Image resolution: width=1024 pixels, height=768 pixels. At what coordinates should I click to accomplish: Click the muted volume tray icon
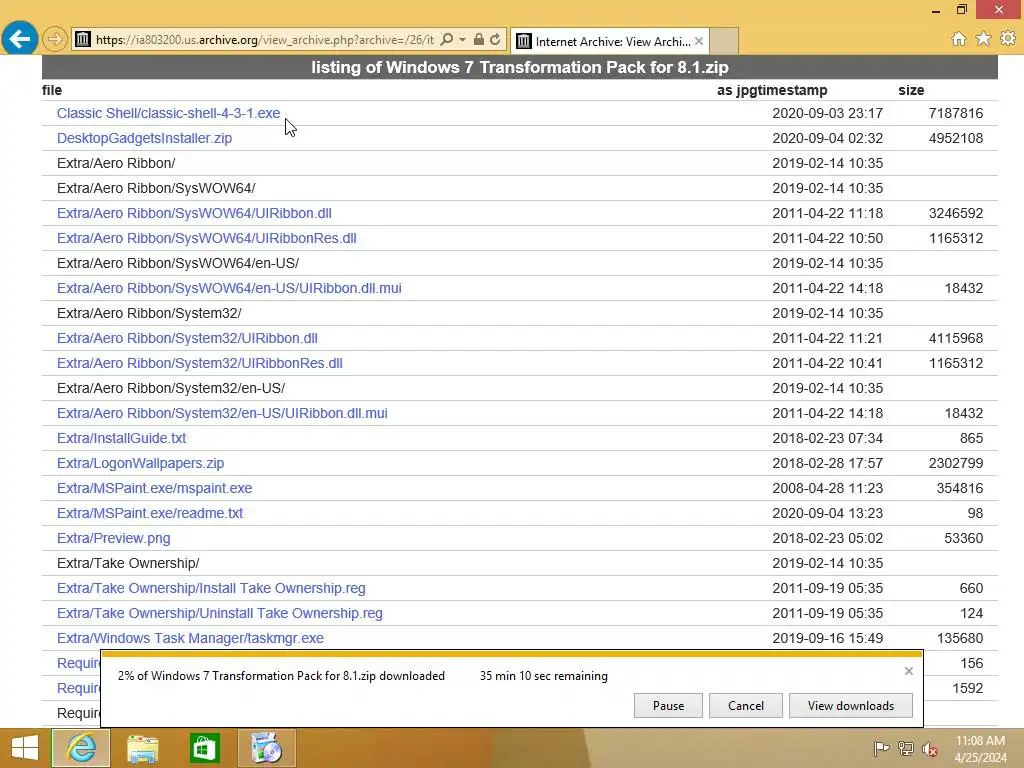tap(930, 748)
